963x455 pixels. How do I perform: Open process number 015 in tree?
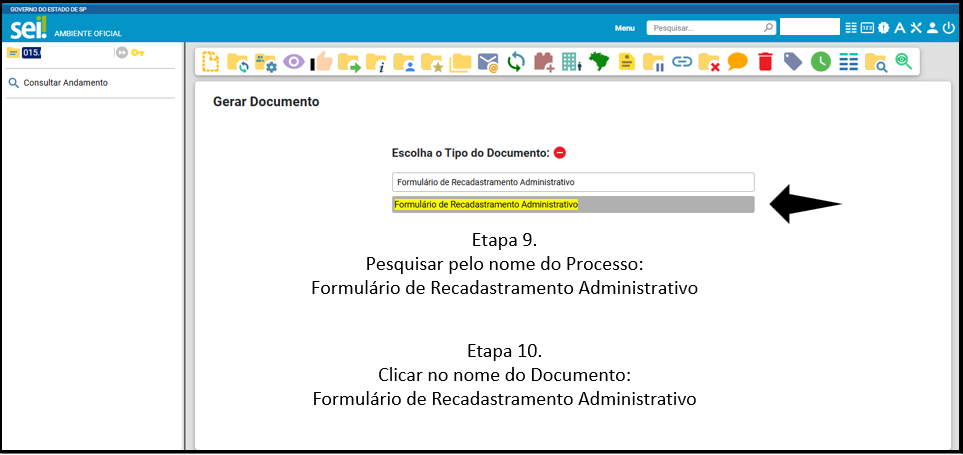30,52
